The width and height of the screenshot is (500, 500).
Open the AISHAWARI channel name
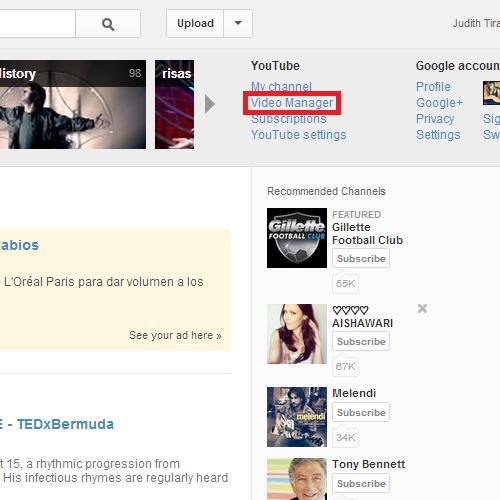[x=363, y=317]
